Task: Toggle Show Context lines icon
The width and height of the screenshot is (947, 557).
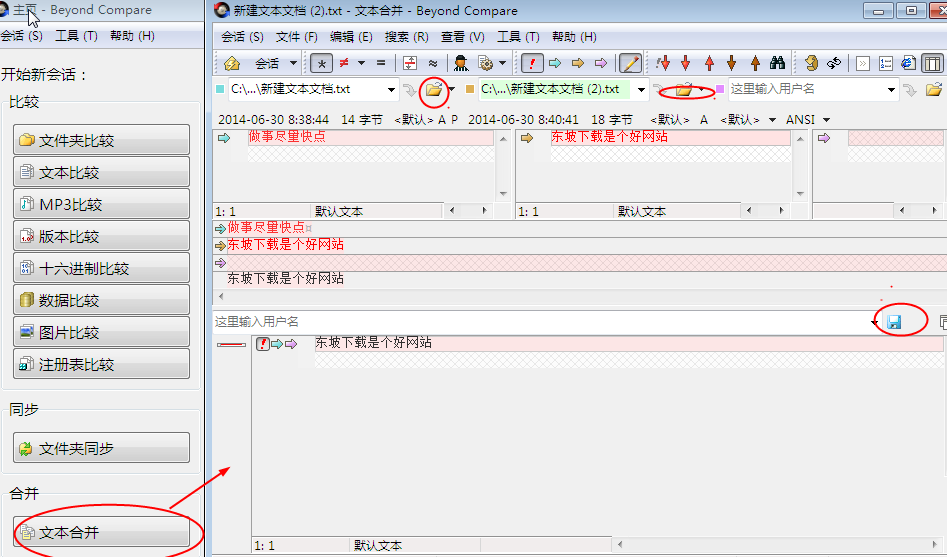Action: coord(410,63)
